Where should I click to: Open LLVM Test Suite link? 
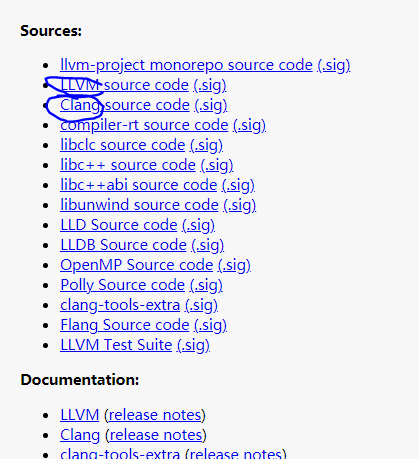[x=116, y=345]
